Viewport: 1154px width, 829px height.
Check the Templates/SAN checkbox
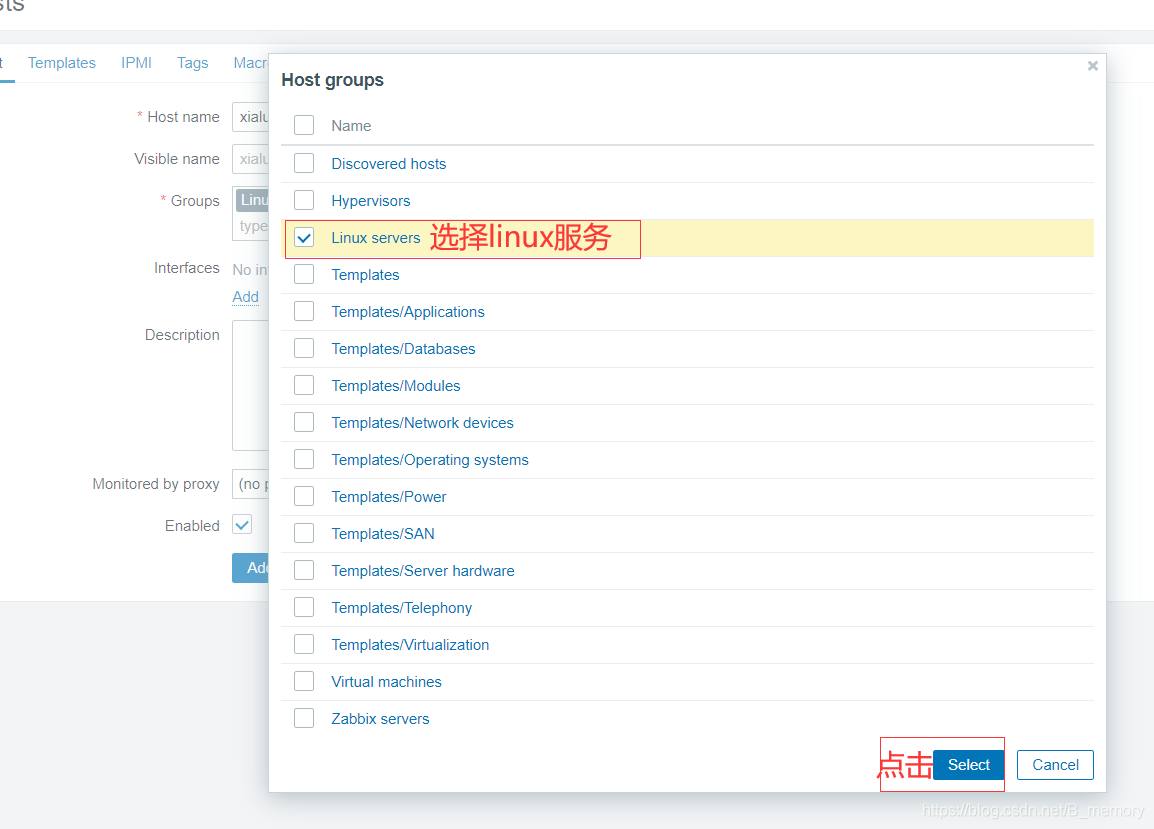[304, 533]
